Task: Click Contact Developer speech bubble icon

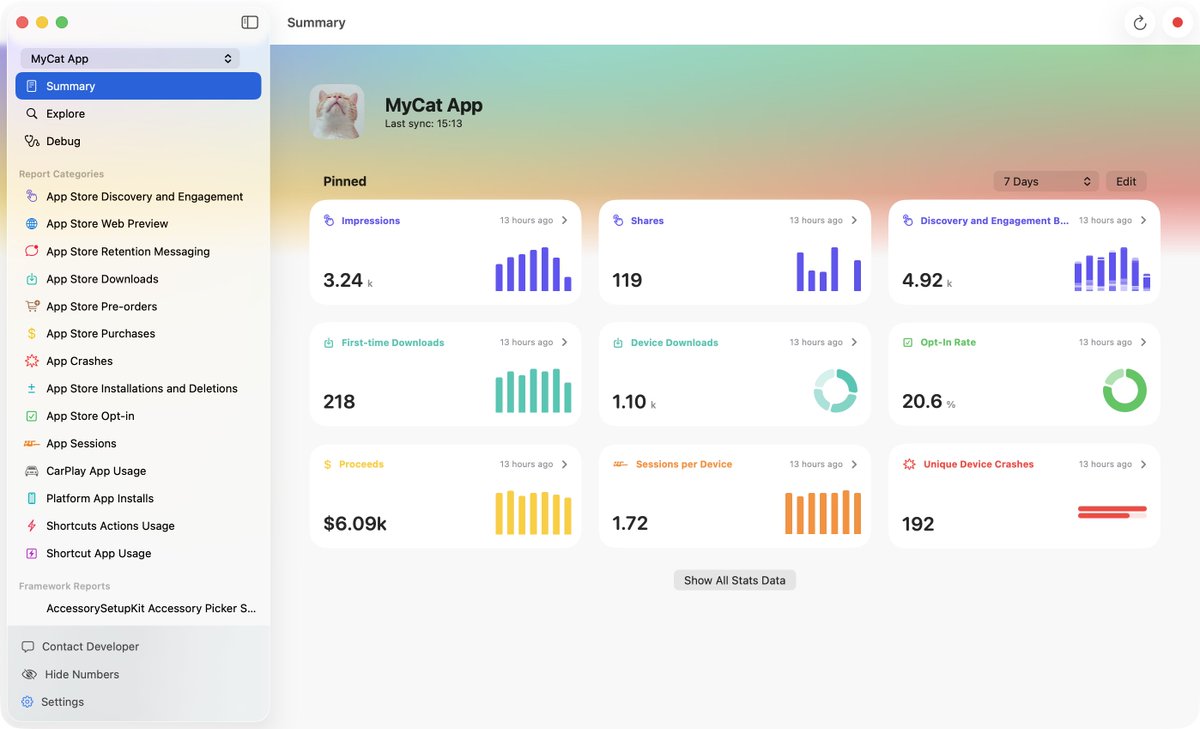Action: click(28, 647)
